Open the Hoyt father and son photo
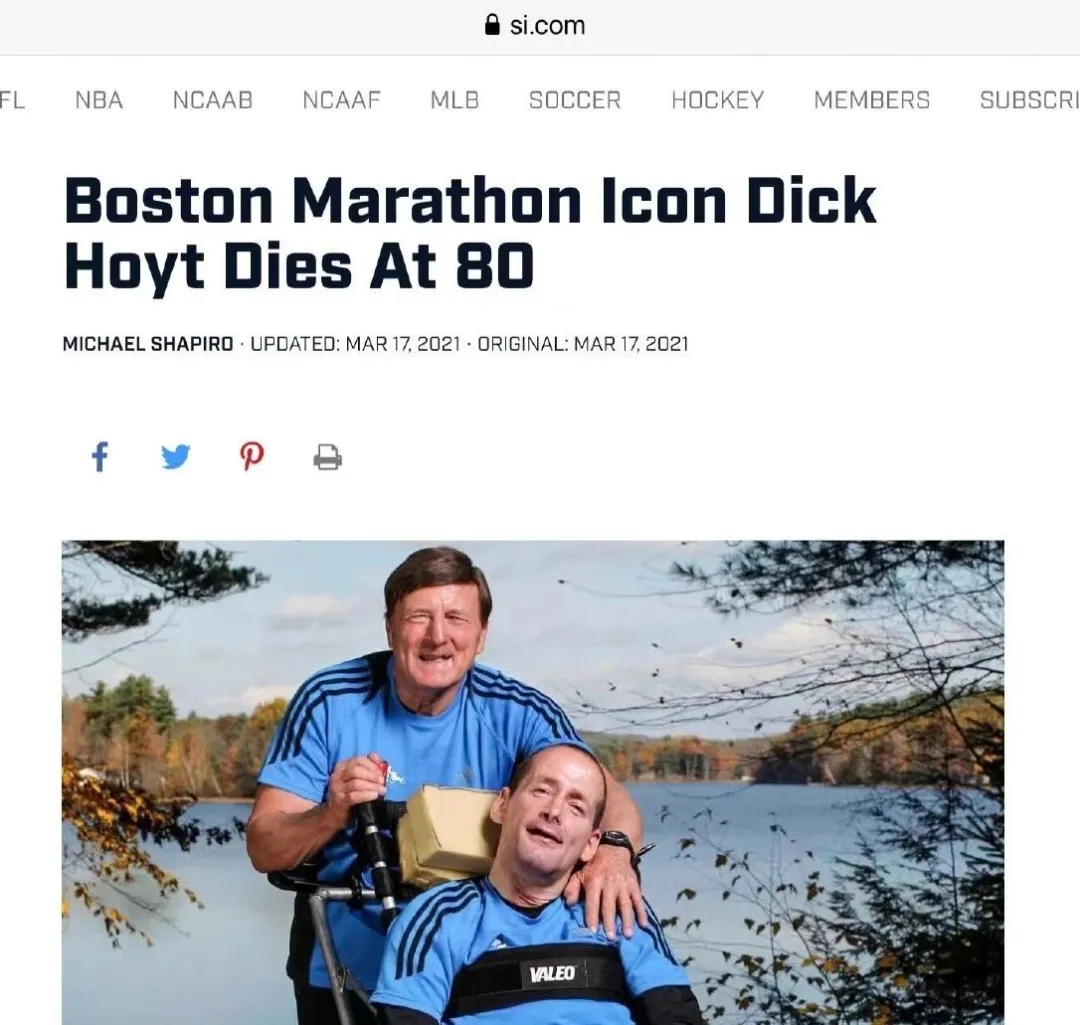The image size is (1080, 1025). click(533, 783)
